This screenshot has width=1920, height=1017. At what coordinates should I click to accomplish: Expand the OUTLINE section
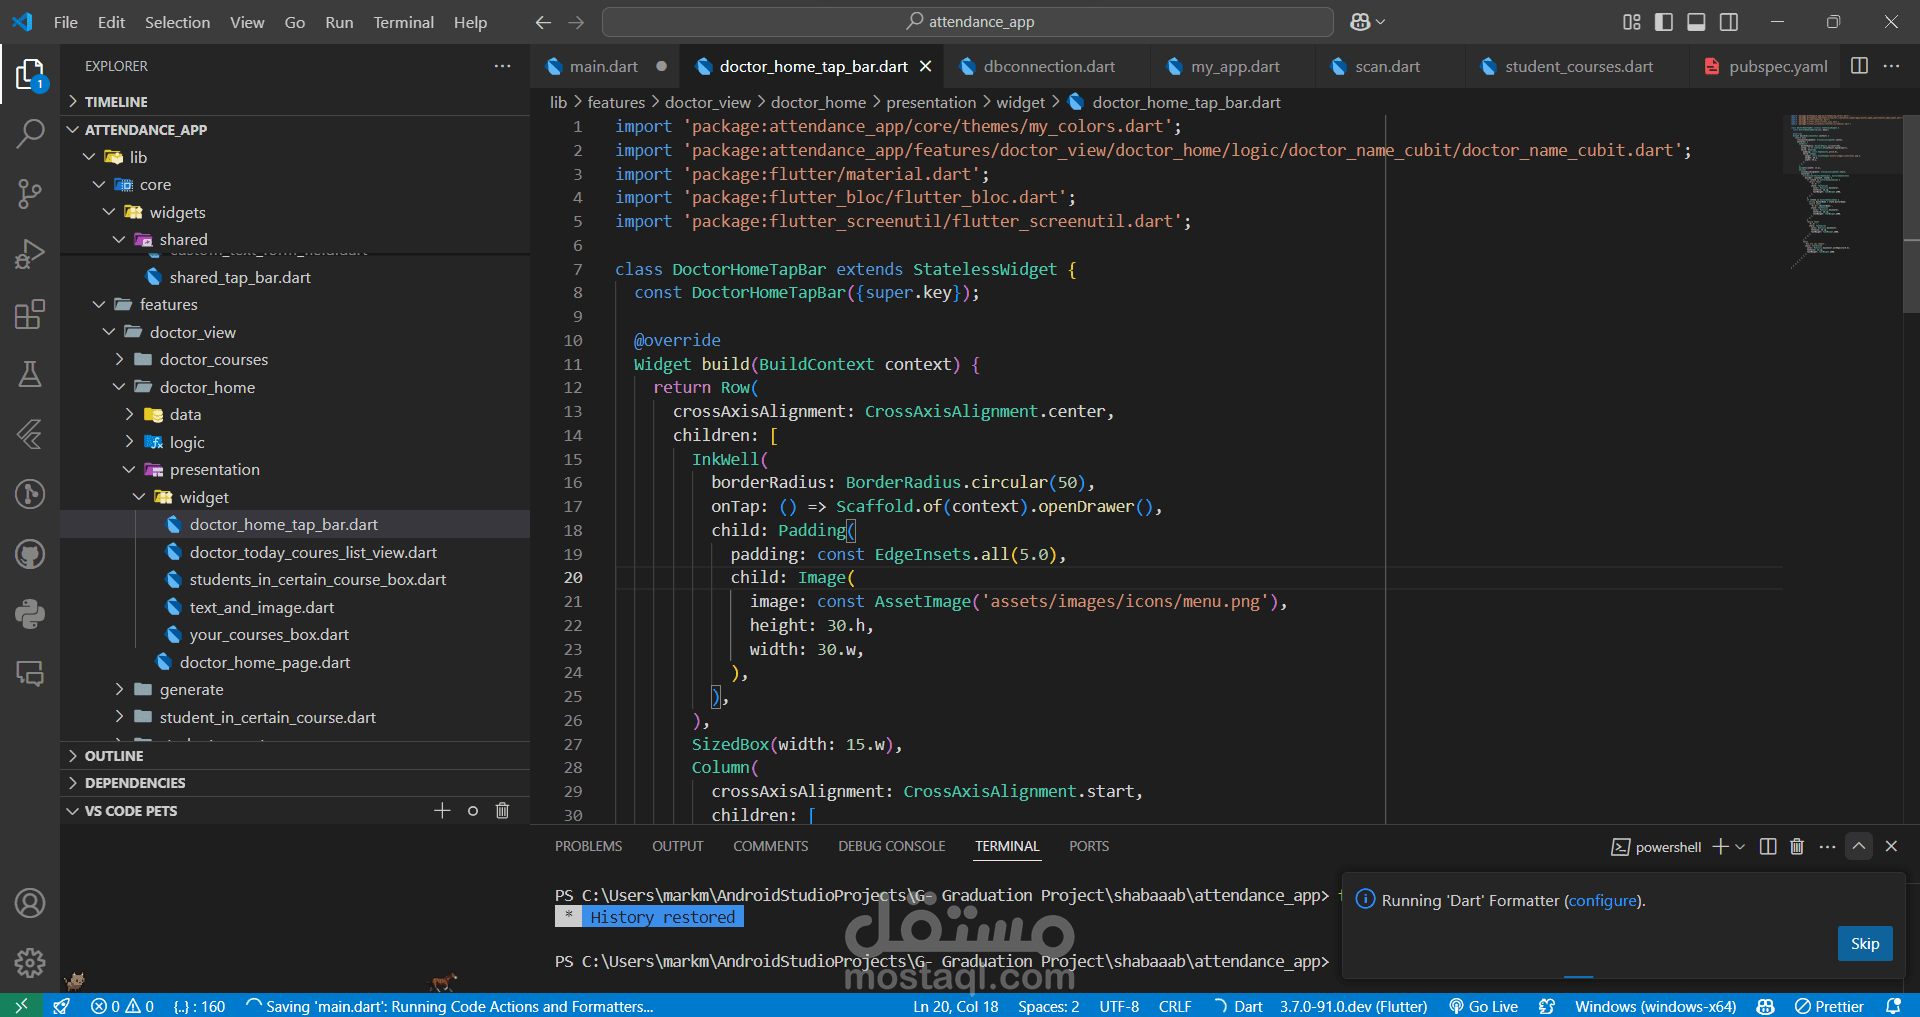[114, 756]
